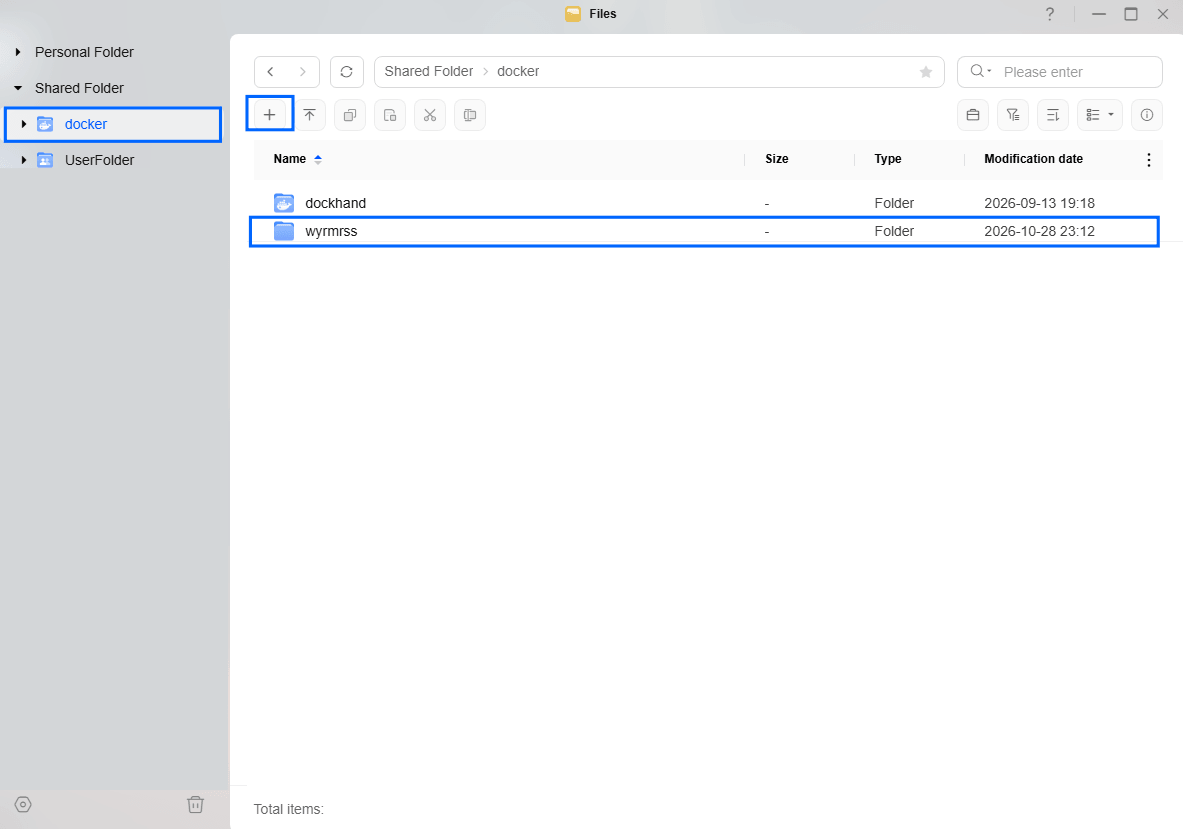1183x829 pixels.
Task: Sort the list by Name column header
Action: (290, 158)
